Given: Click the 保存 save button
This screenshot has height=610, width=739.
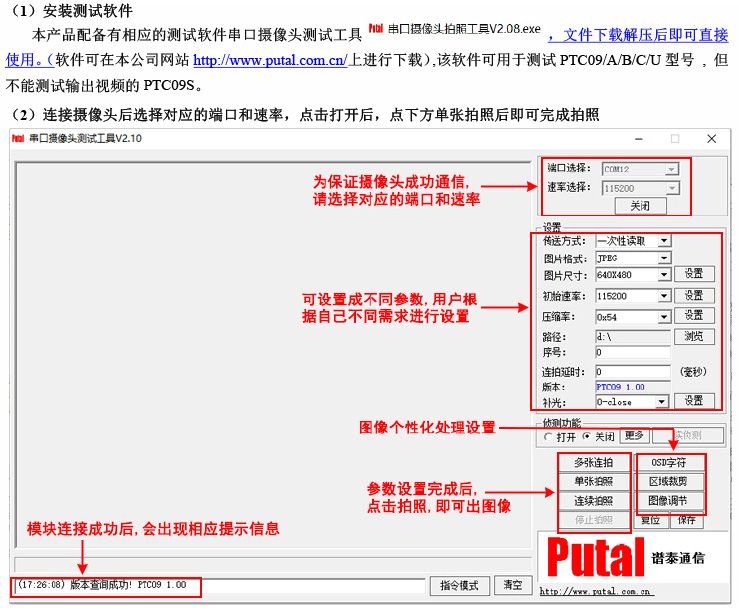Looking at the screenshot, I should tap(686, 520).
